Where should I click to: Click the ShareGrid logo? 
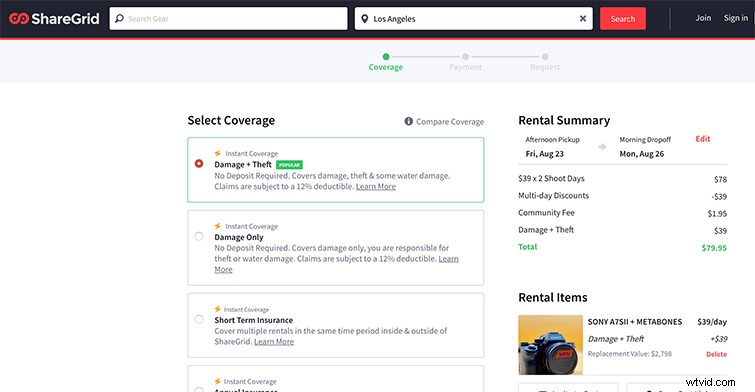click(x=54, y=19)
